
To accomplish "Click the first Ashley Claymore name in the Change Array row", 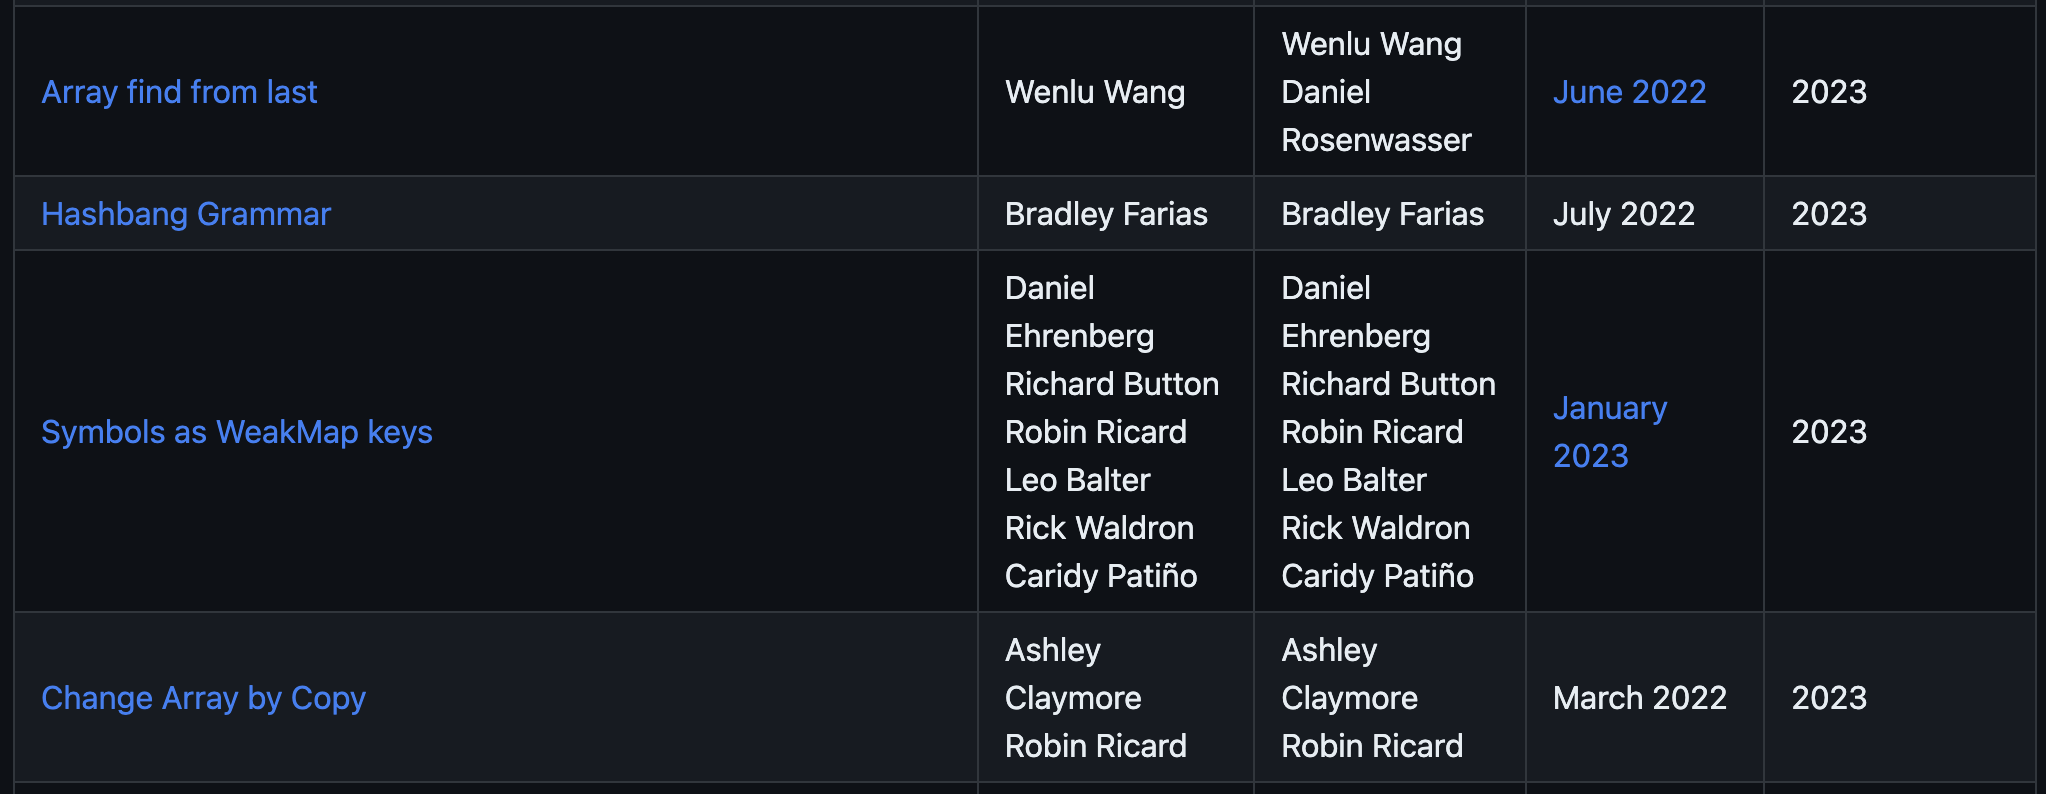I will tap(1073, 674).
